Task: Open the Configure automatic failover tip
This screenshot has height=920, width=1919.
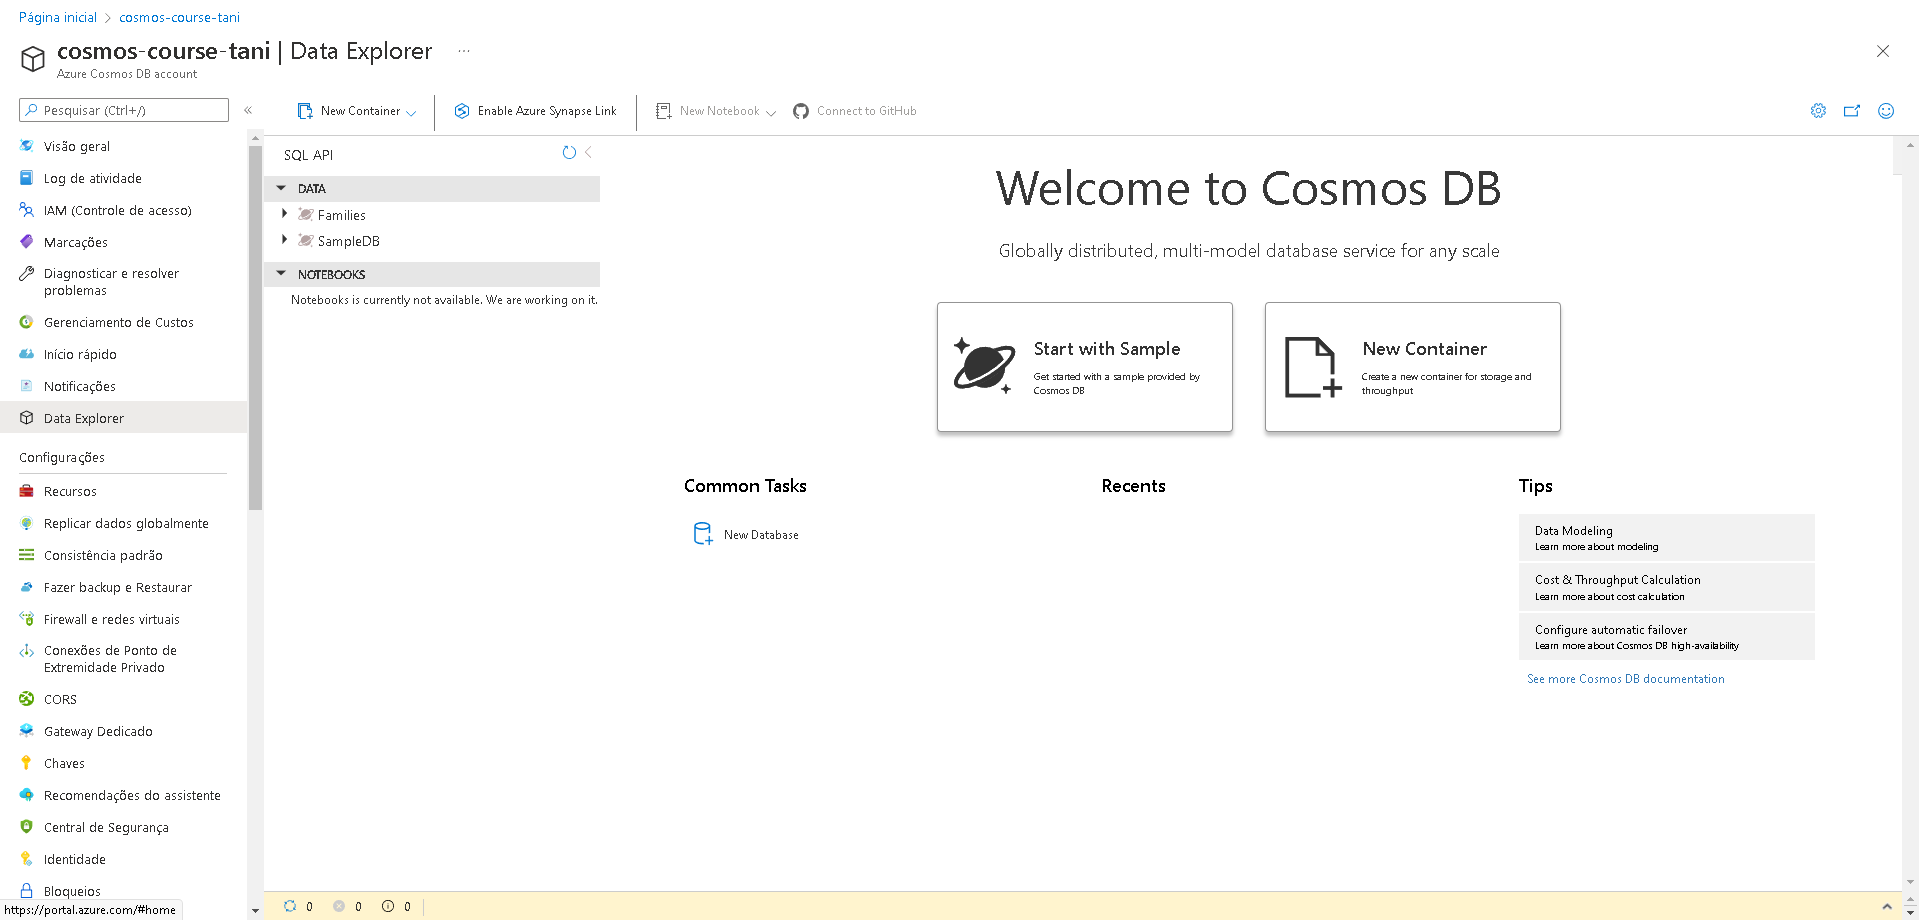Action: point(1666,637)
